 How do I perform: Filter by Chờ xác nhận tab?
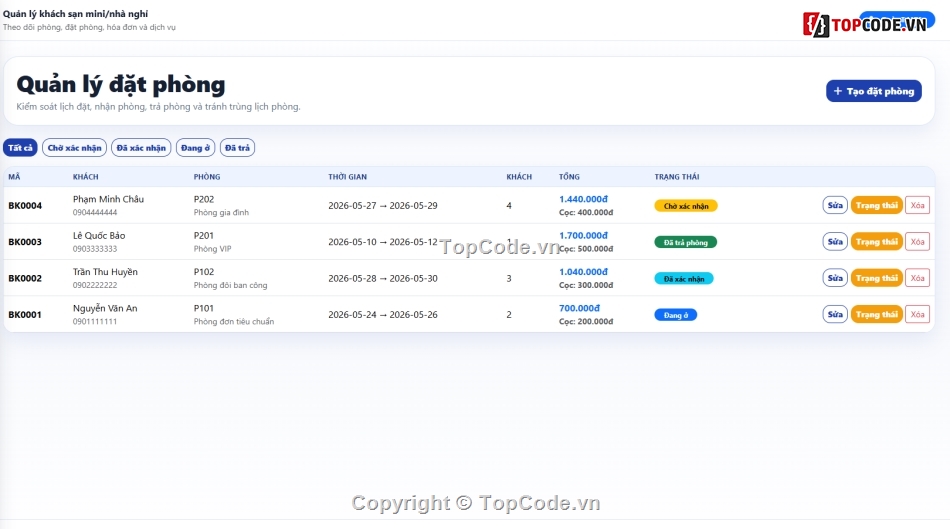point(75,148)
